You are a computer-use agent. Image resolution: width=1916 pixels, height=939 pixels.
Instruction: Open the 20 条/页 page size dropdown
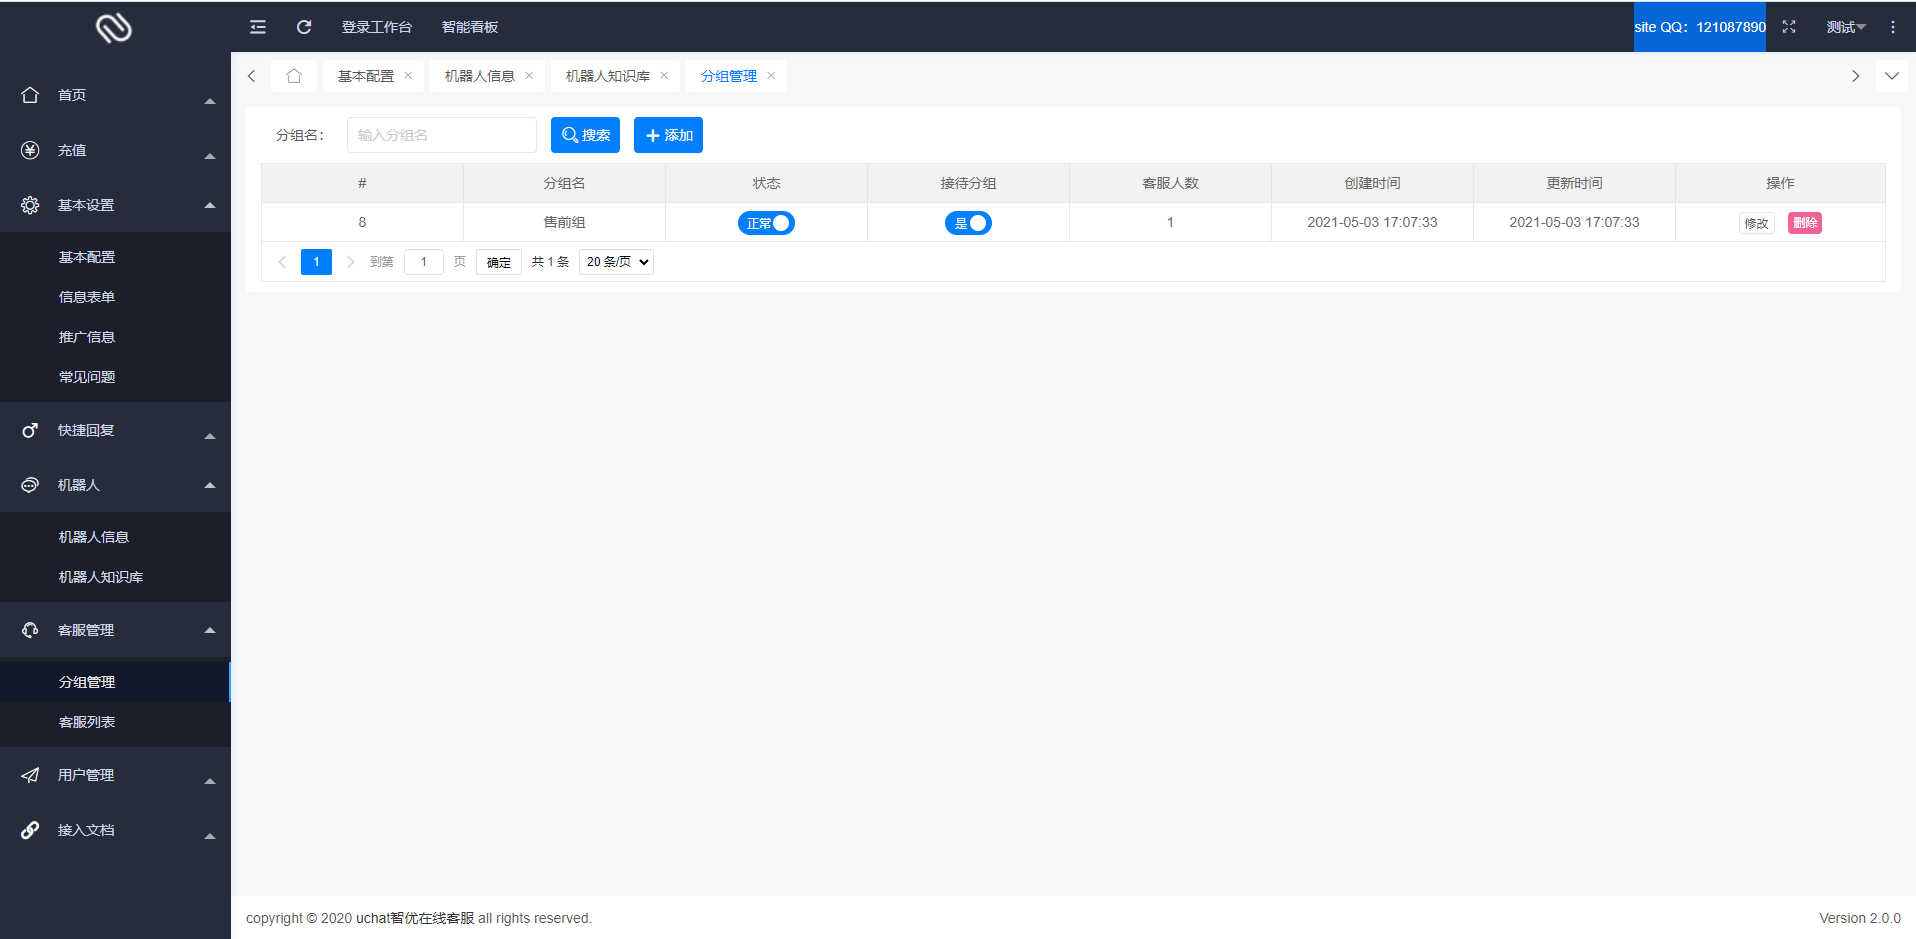616,262
